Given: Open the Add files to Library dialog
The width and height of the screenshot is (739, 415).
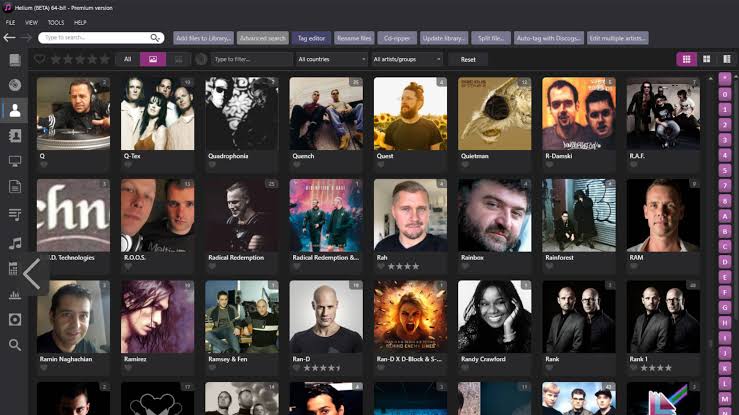Looking at the screenshot, I should 204,38.
